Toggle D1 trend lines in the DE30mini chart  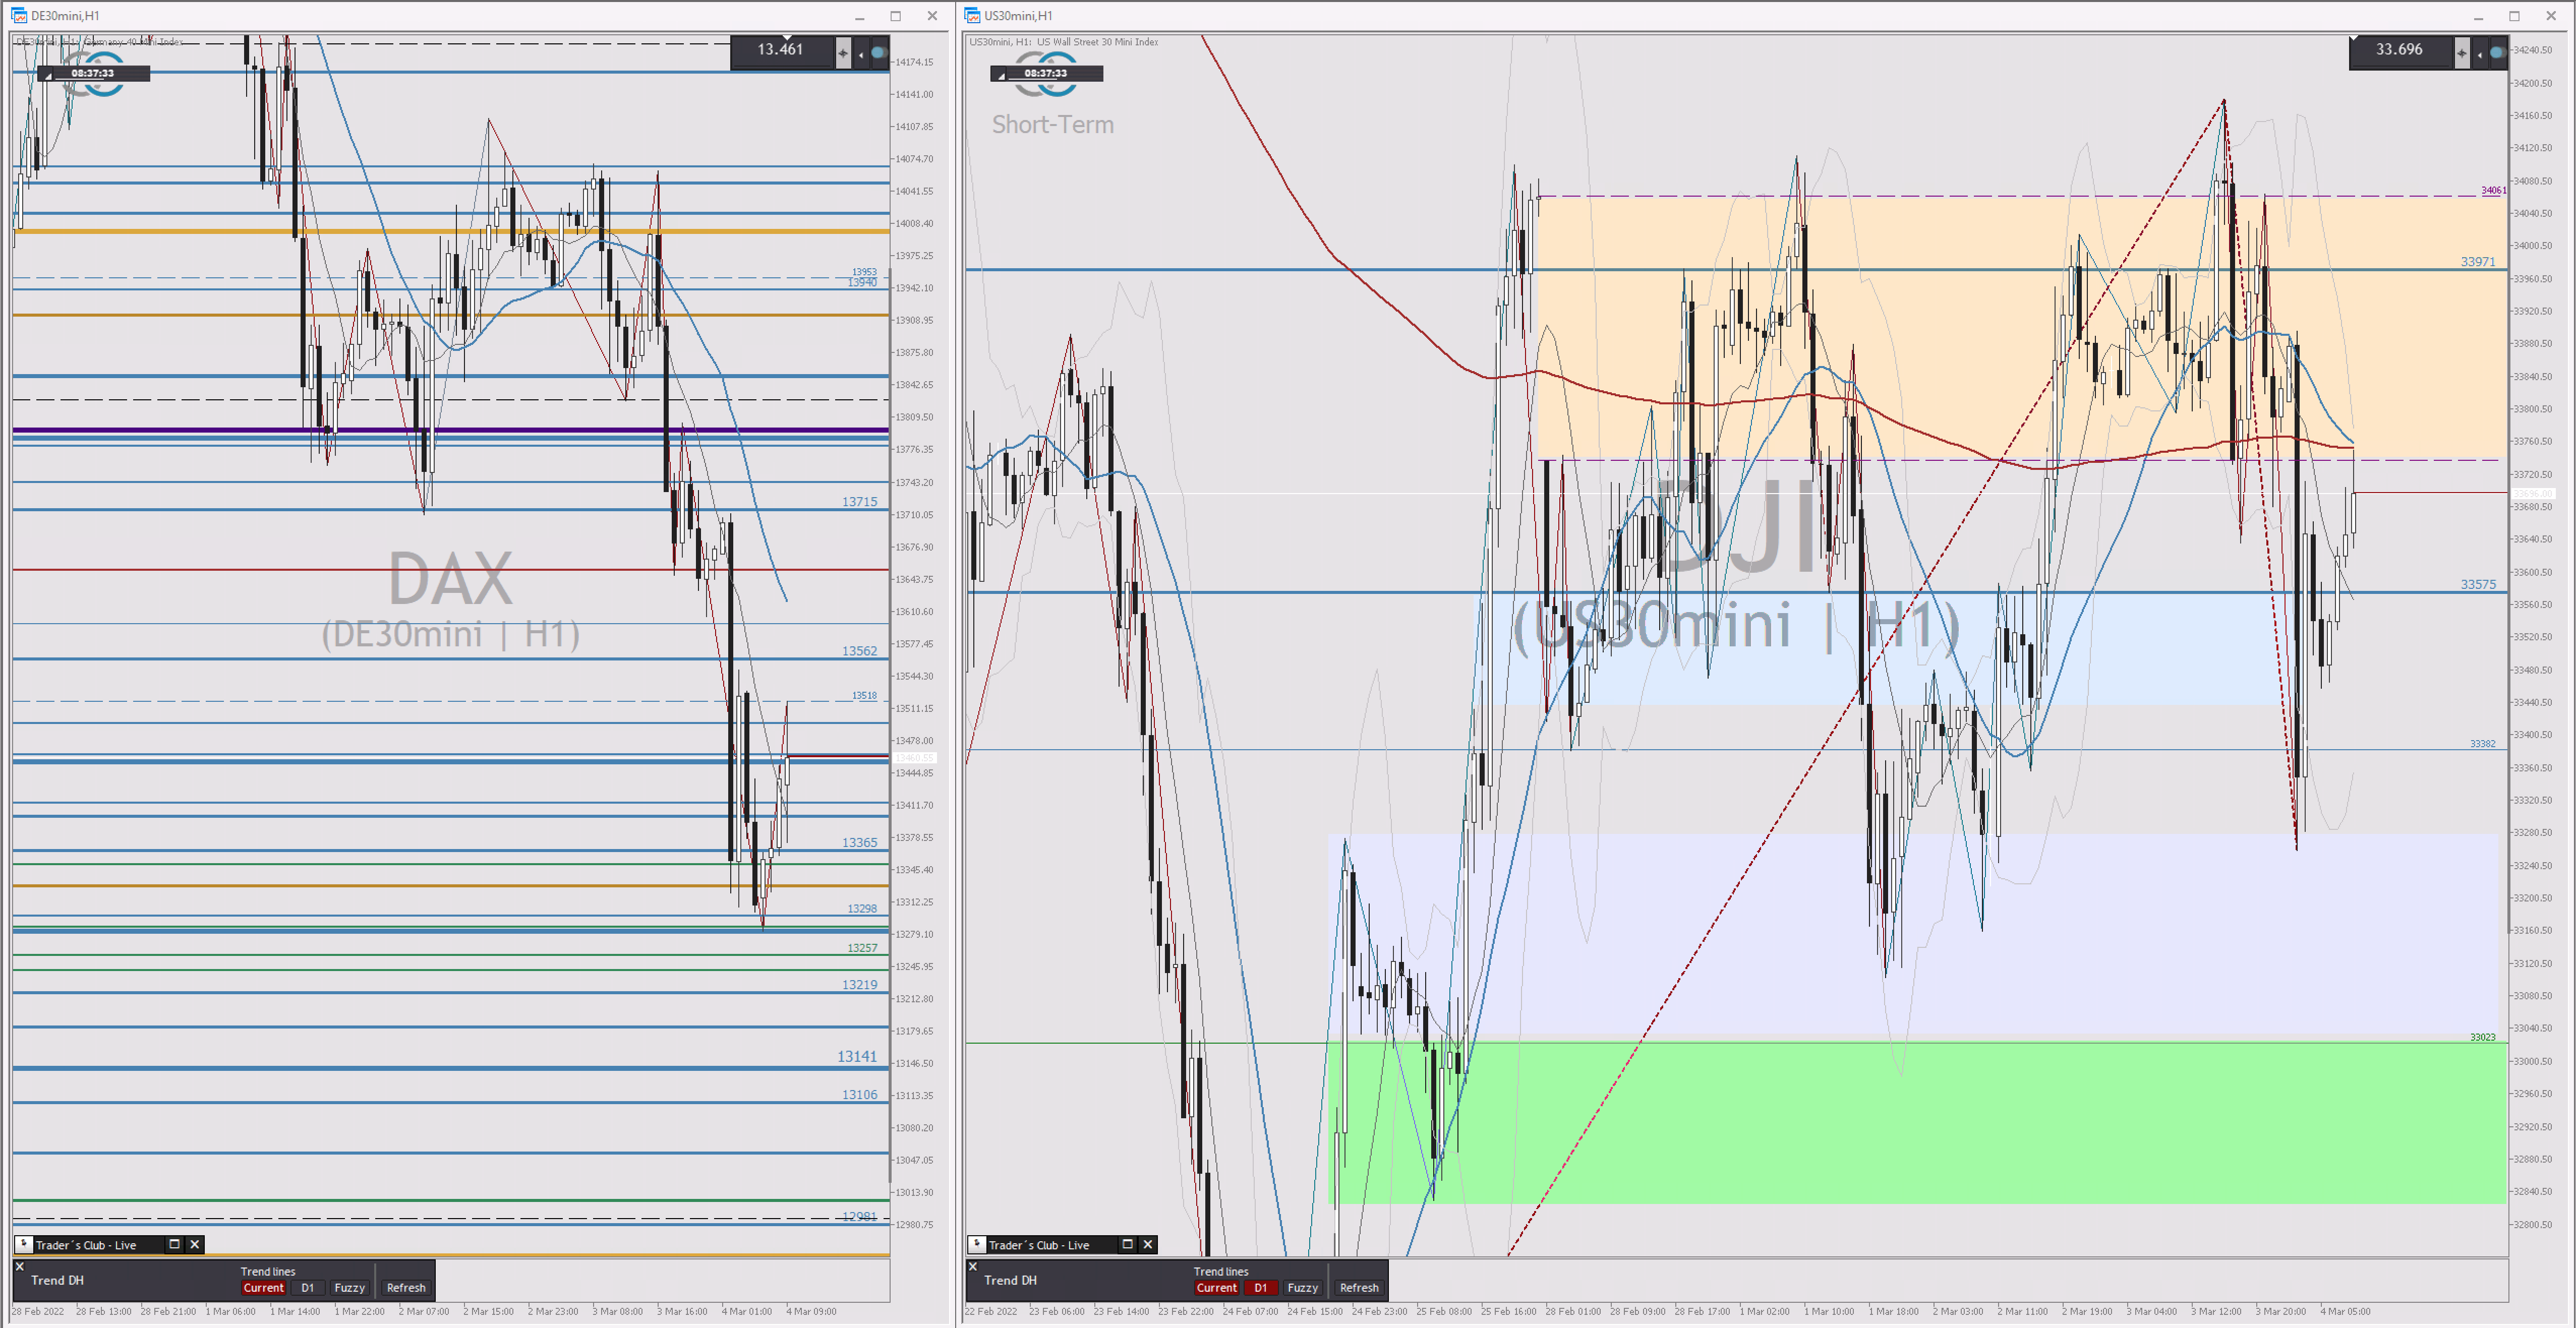[x=308, y=1288]
